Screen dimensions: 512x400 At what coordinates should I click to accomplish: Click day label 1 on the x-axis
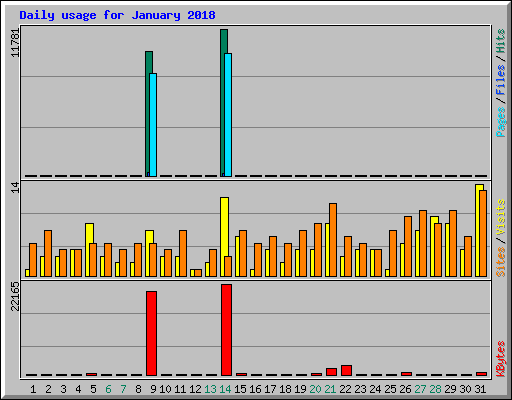[33, 389]
